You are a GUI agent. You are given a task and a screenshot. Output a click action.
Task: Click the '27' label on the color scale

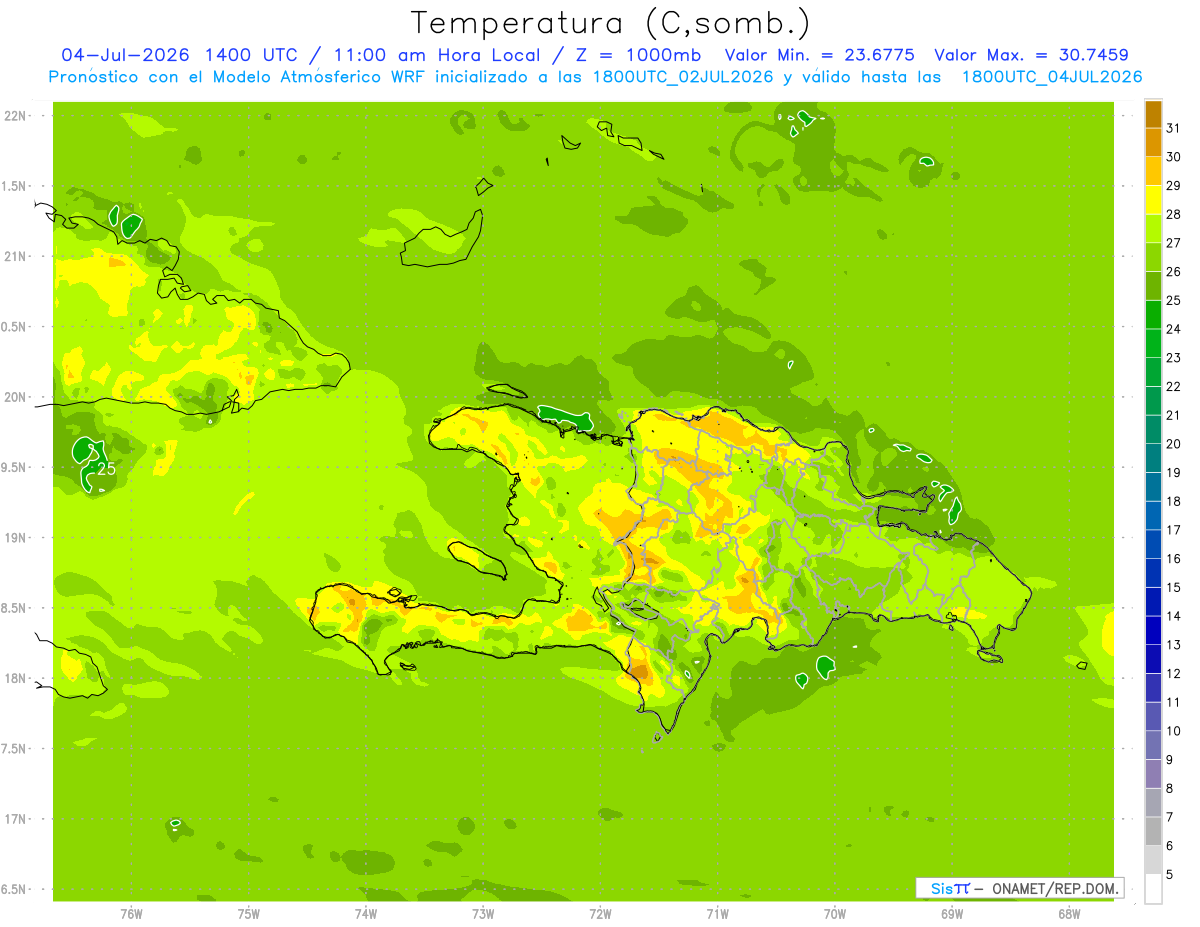[1174, 243]
